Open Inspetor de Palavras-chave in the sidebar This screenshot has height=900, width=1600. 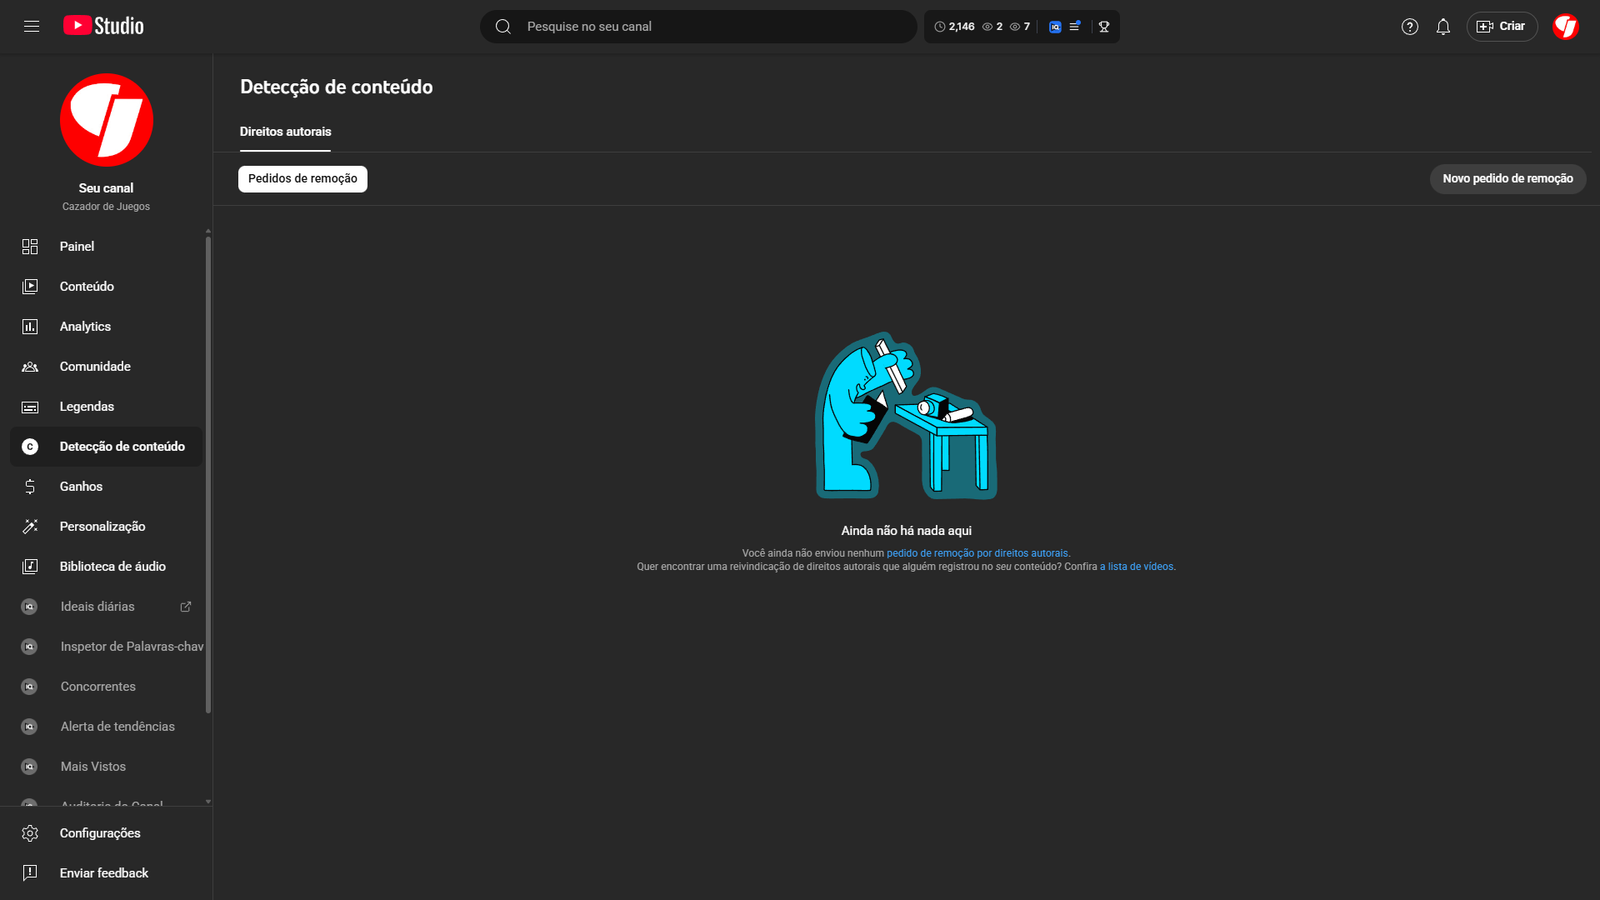pos(106,646)
